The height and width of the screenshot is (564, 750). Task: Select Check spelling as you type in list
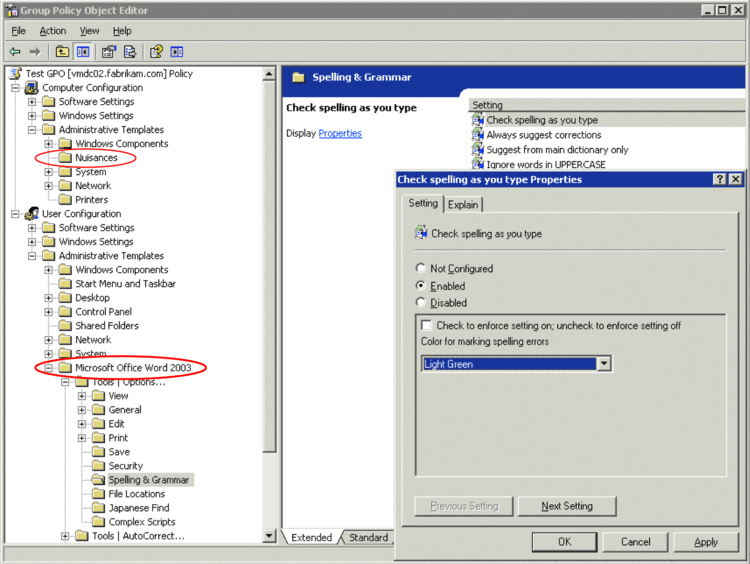click(x=542, y=120)
